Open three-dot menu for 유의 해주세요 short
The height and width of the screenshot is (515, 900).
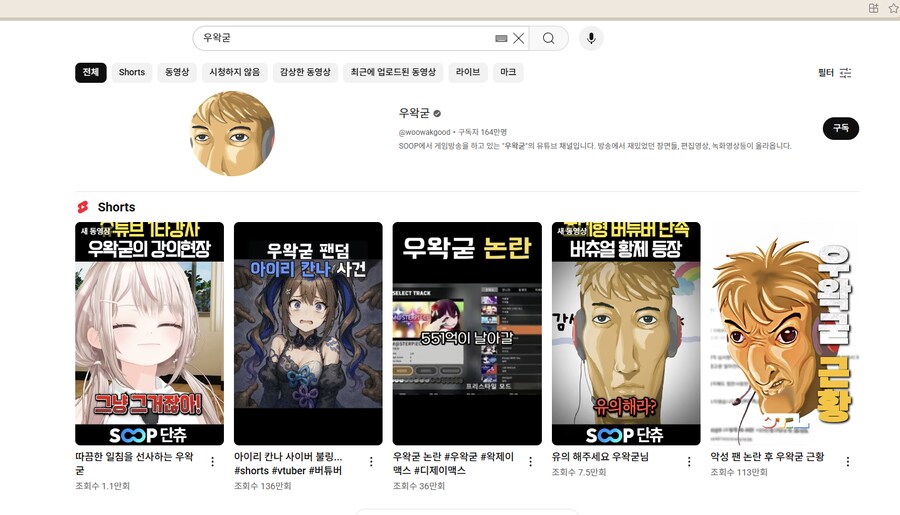pyautogui.click(x=689, y=462)
